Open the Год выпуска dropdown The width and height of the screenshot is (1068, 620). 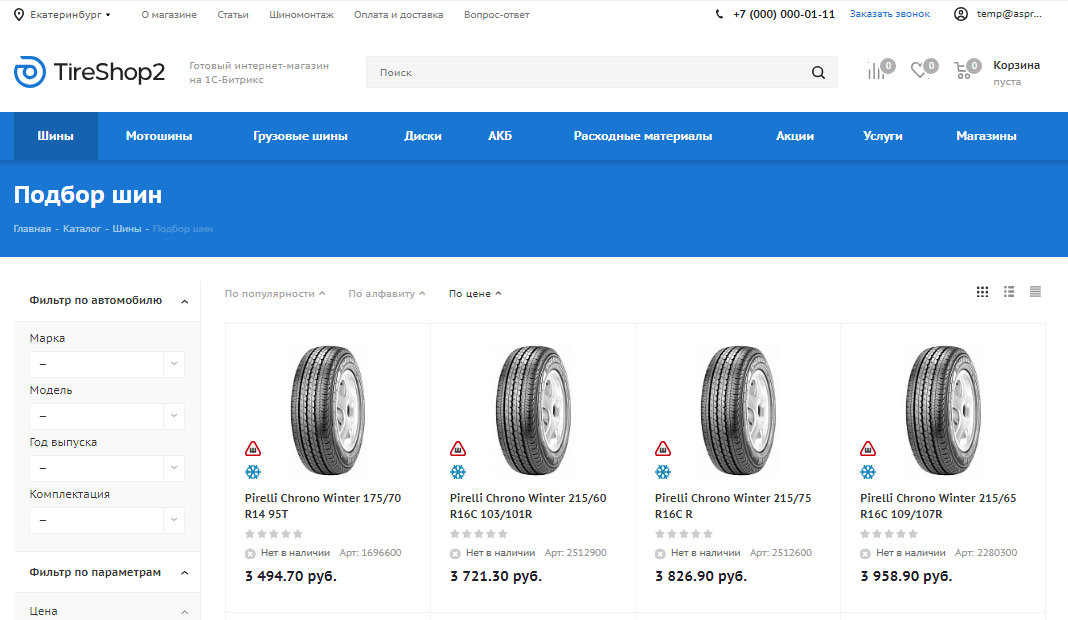[x=107, y=468]
